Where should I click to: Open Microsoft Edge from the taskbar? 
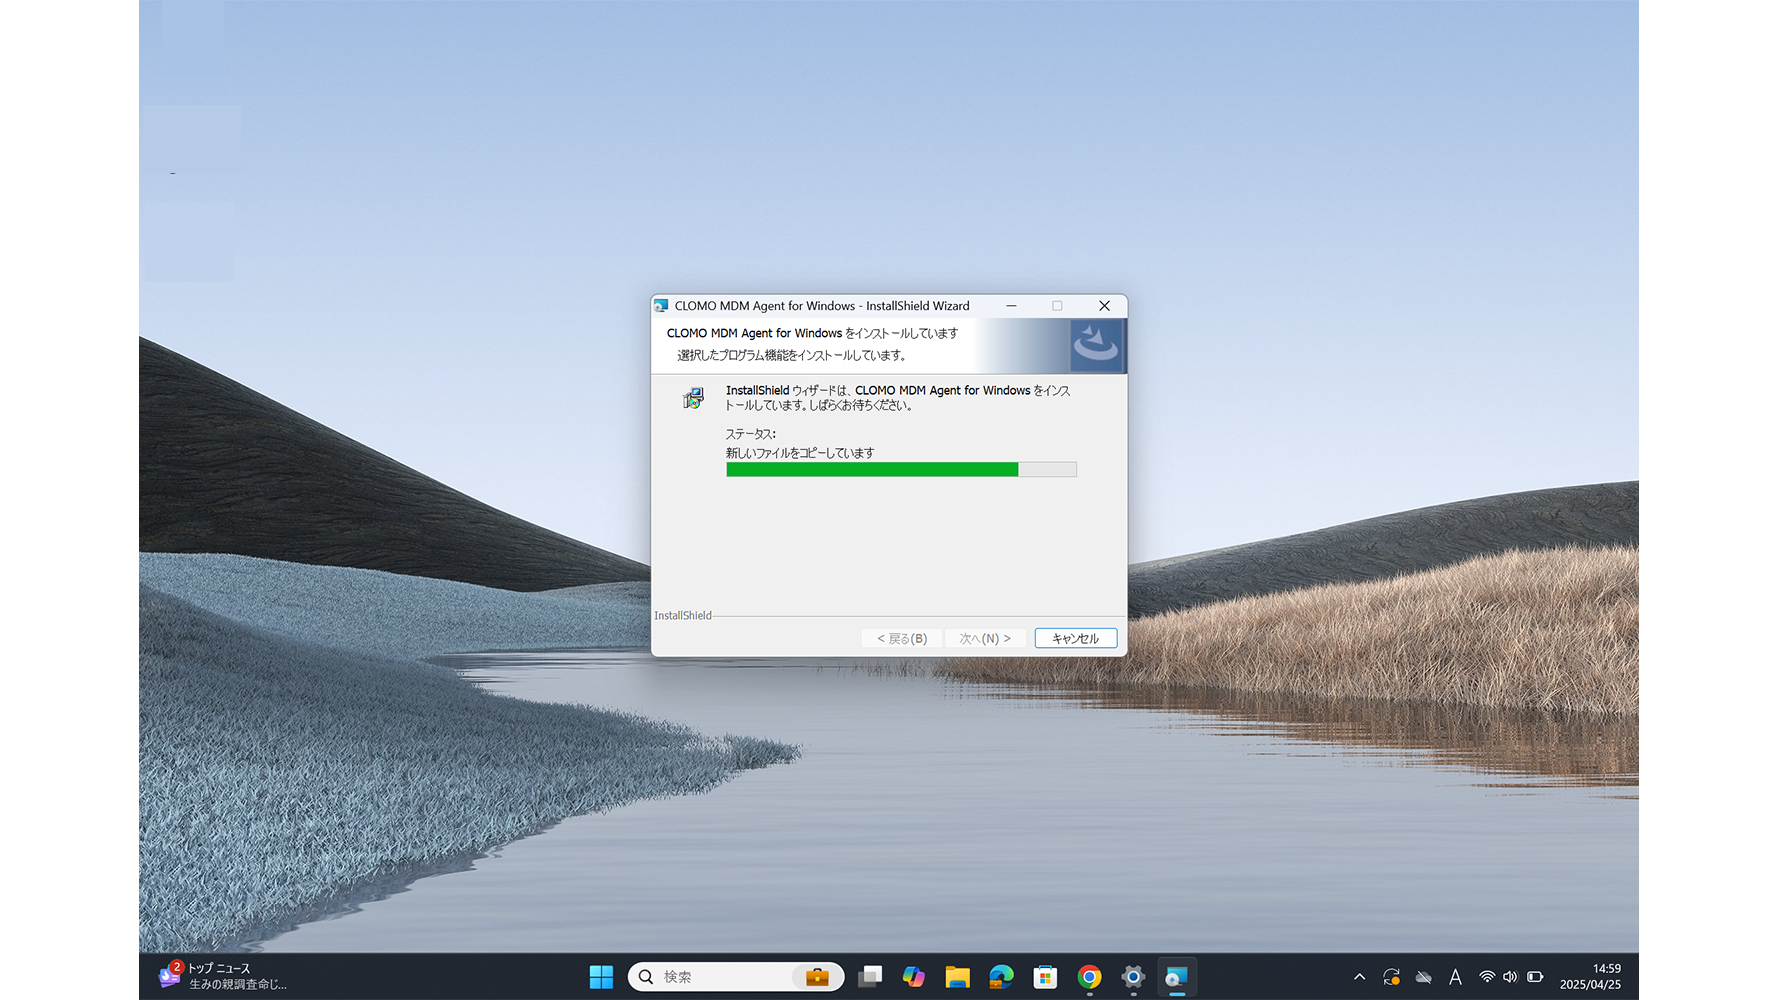click(1001, 977)
